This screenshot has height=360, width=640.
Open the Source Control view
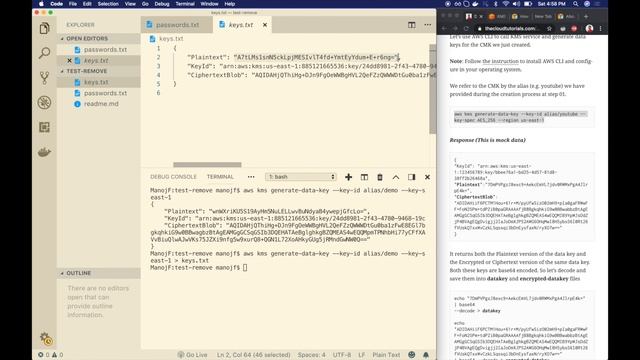[44, 78]
